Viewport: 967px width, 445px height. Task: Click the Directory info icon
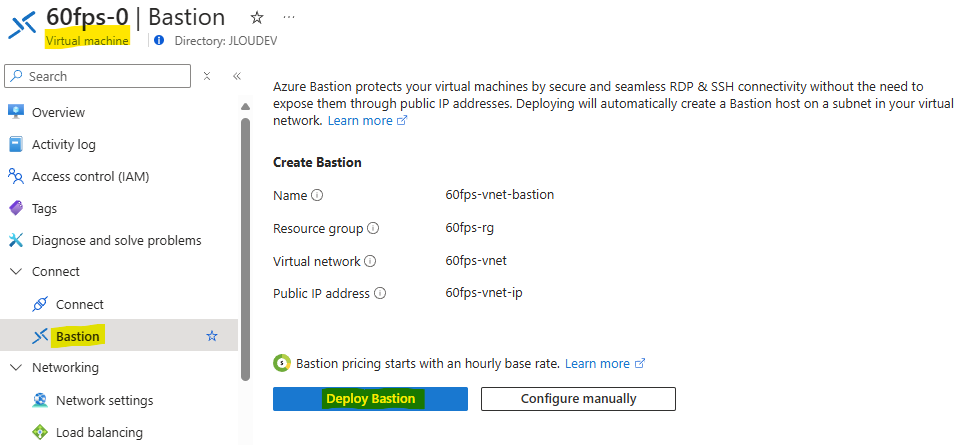(x=159, y=41)
